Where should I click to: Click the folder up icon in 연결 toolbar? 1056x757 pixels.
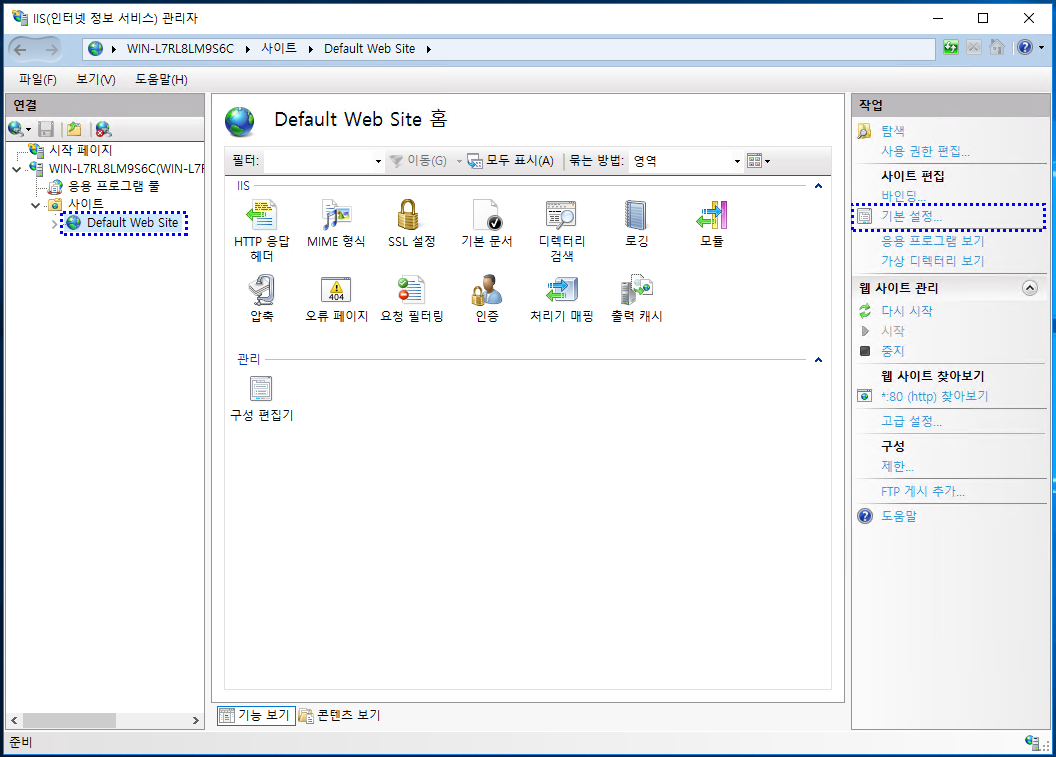(74, 129)
